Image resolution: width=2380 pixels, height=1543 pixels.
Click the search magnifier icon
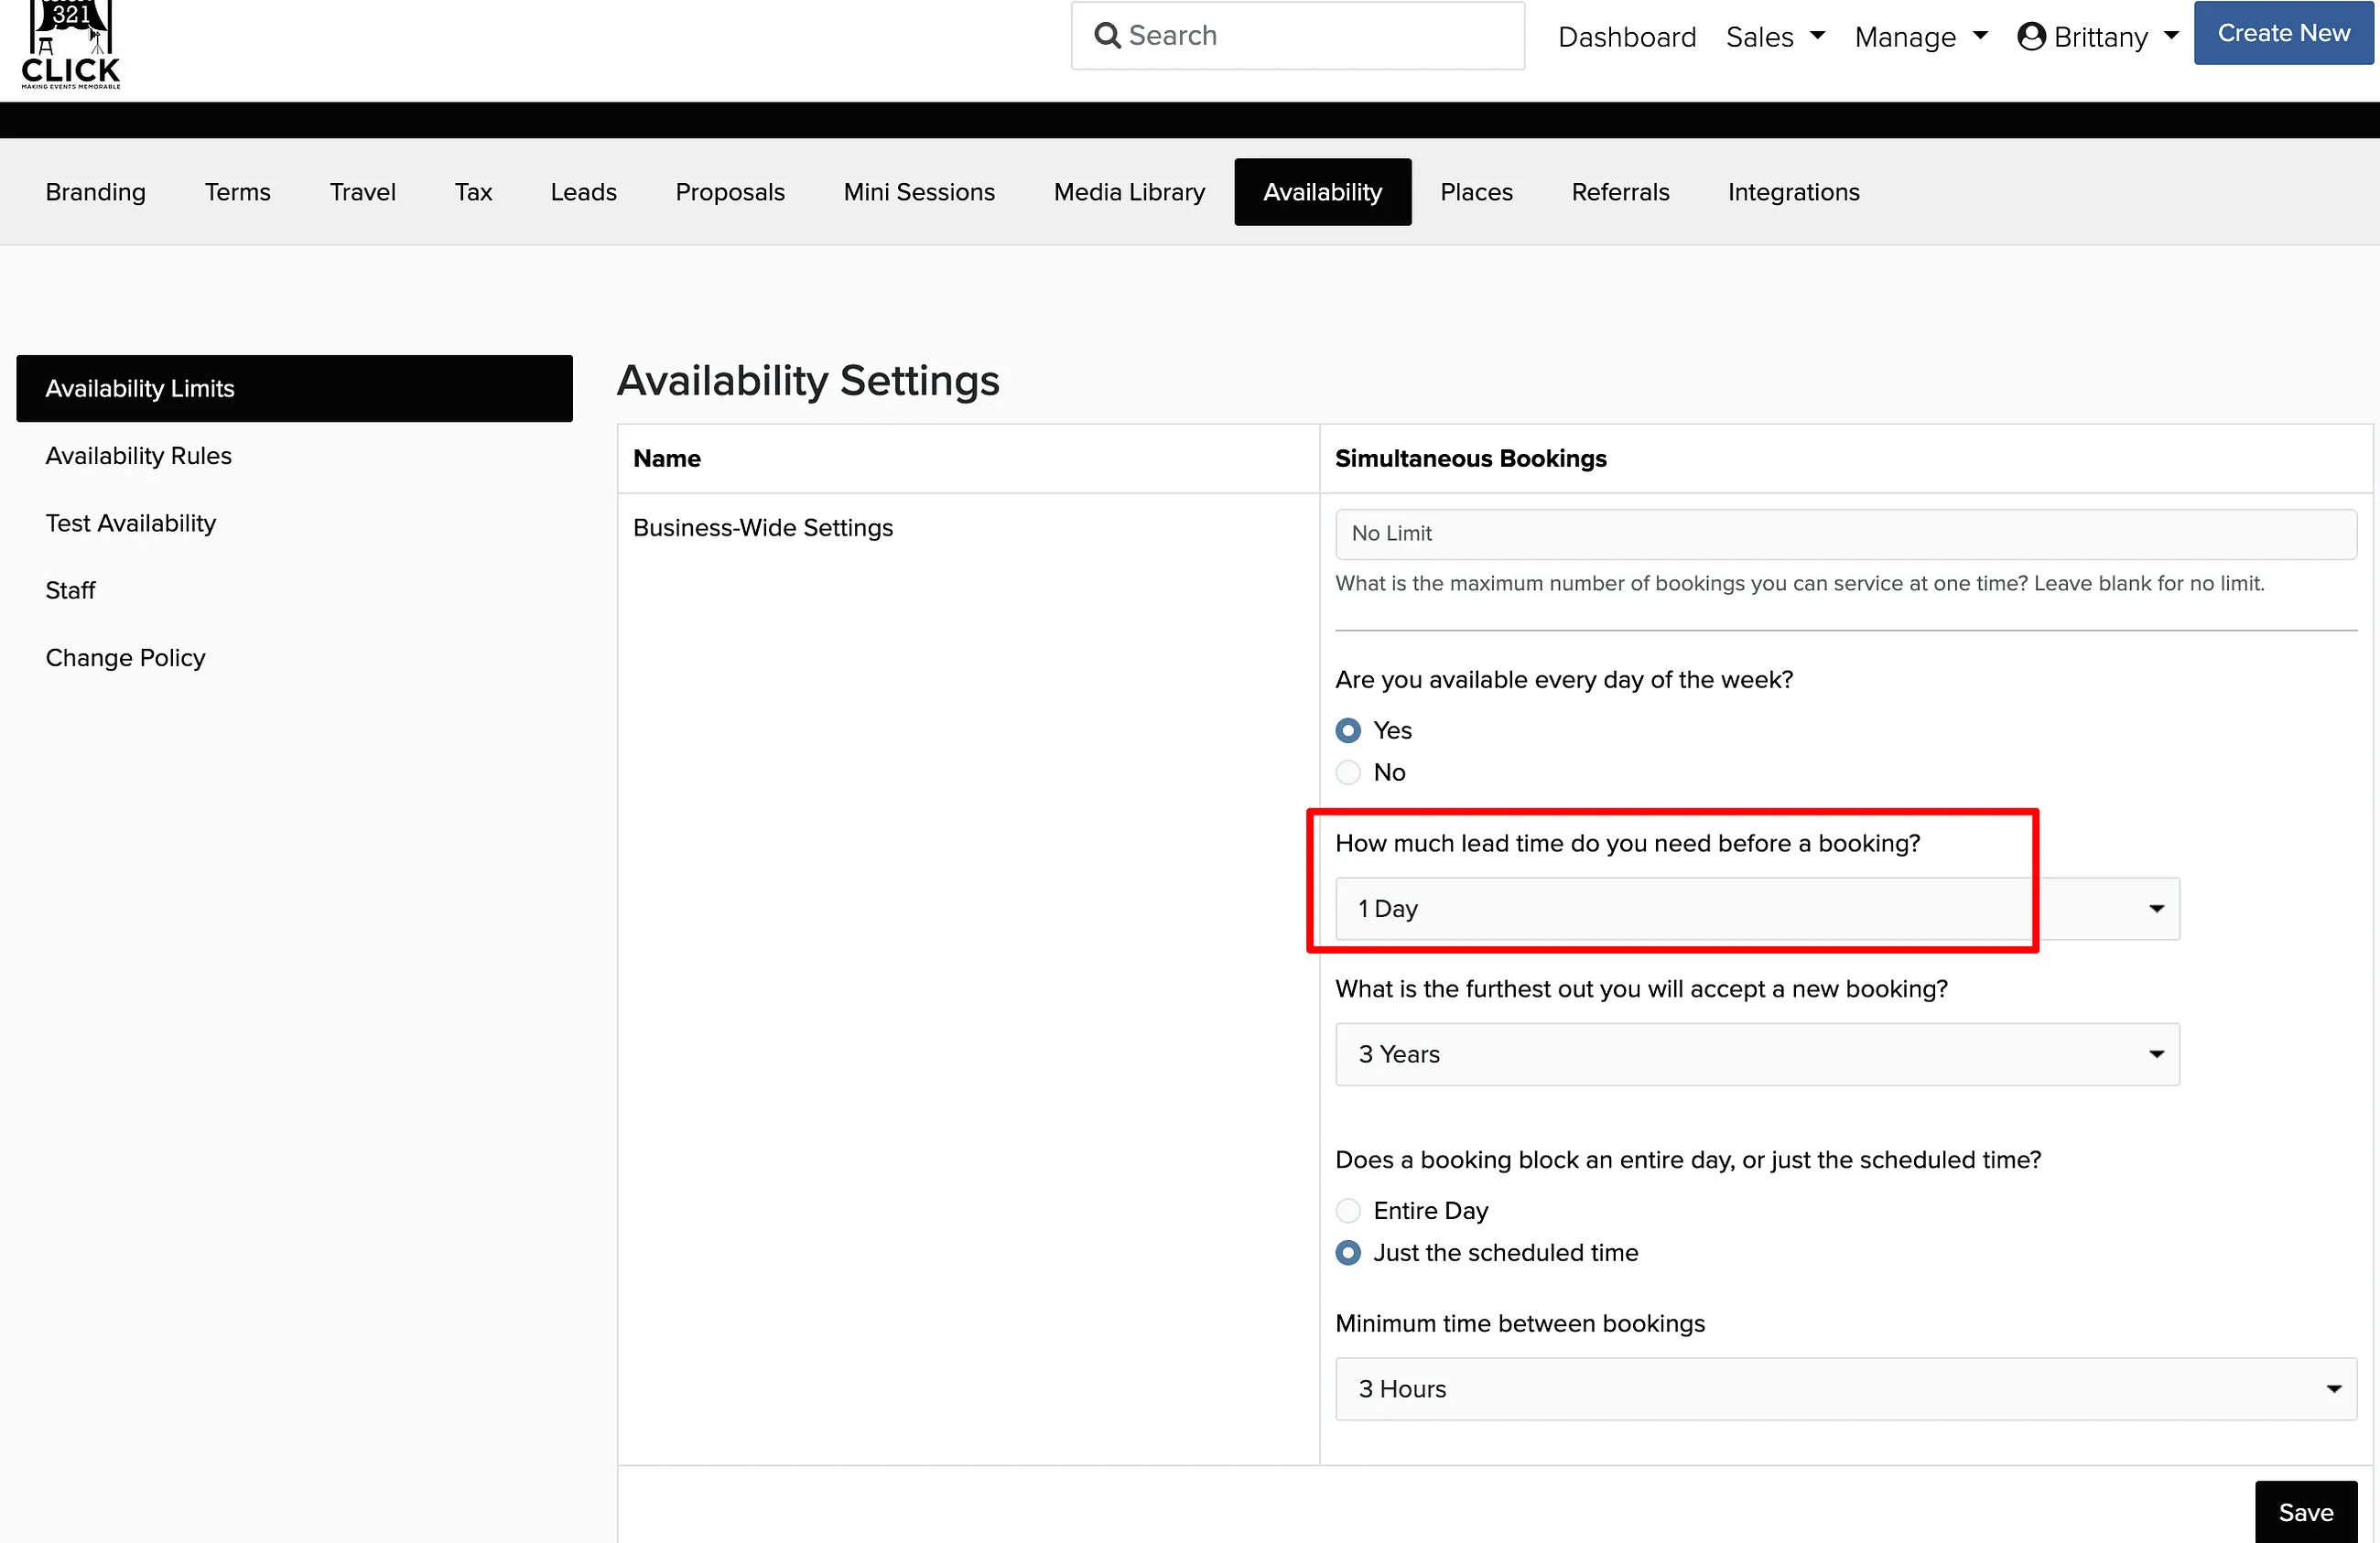click(1107, 36)
